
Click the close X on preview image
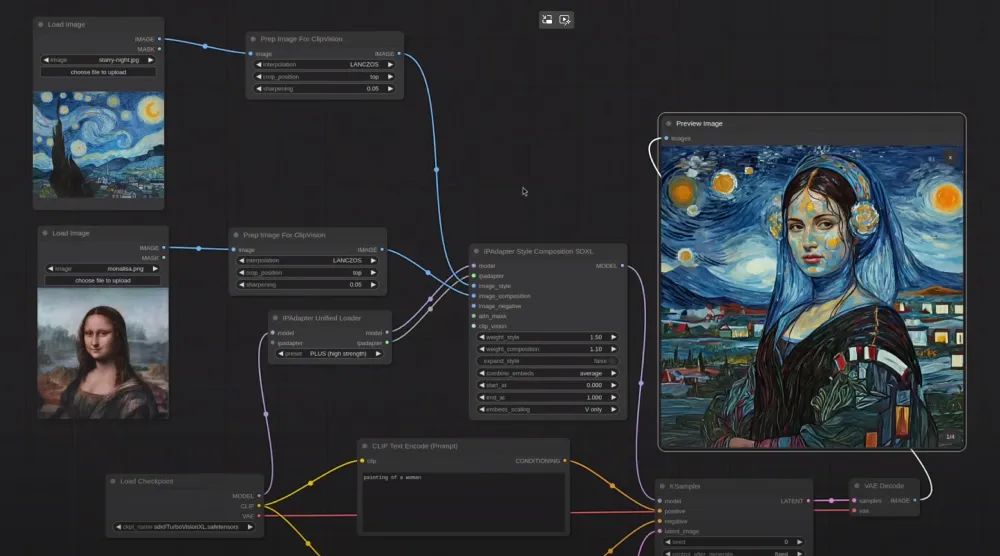coord(950,157)
